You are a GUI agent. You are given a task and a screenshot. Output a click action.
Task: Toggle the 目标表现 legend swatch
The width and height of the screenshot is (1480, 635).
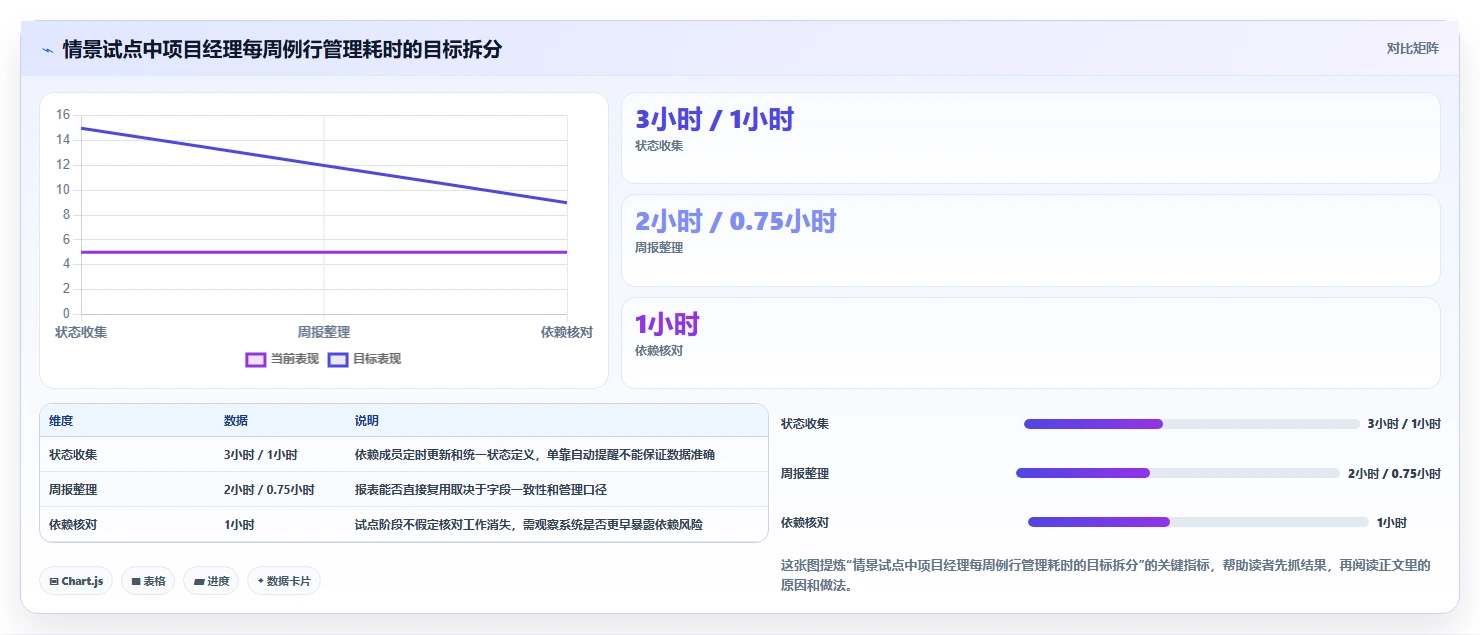[338, 359]
